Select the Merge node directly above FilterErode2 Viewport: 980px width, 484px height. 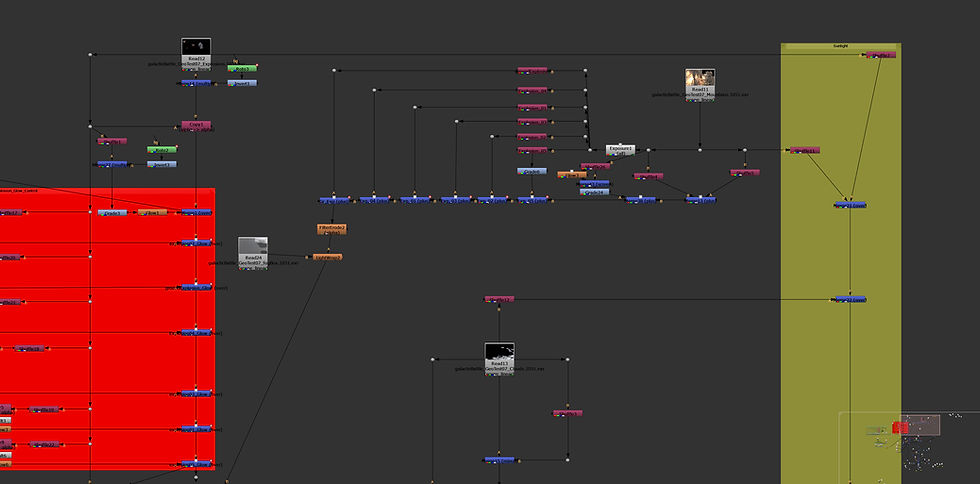coord(334,200)
